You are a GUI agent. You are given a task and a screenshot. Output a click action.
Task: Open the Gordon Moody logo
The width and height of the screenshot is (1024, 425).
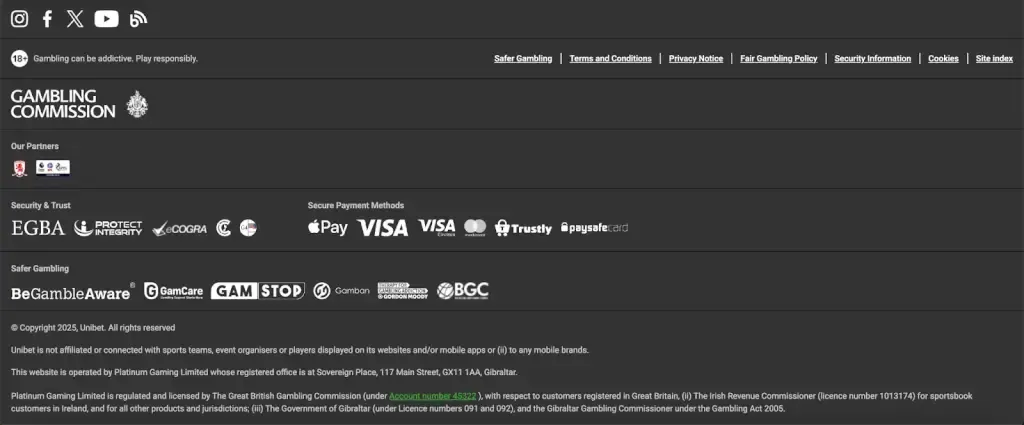(x=402, y=291)
